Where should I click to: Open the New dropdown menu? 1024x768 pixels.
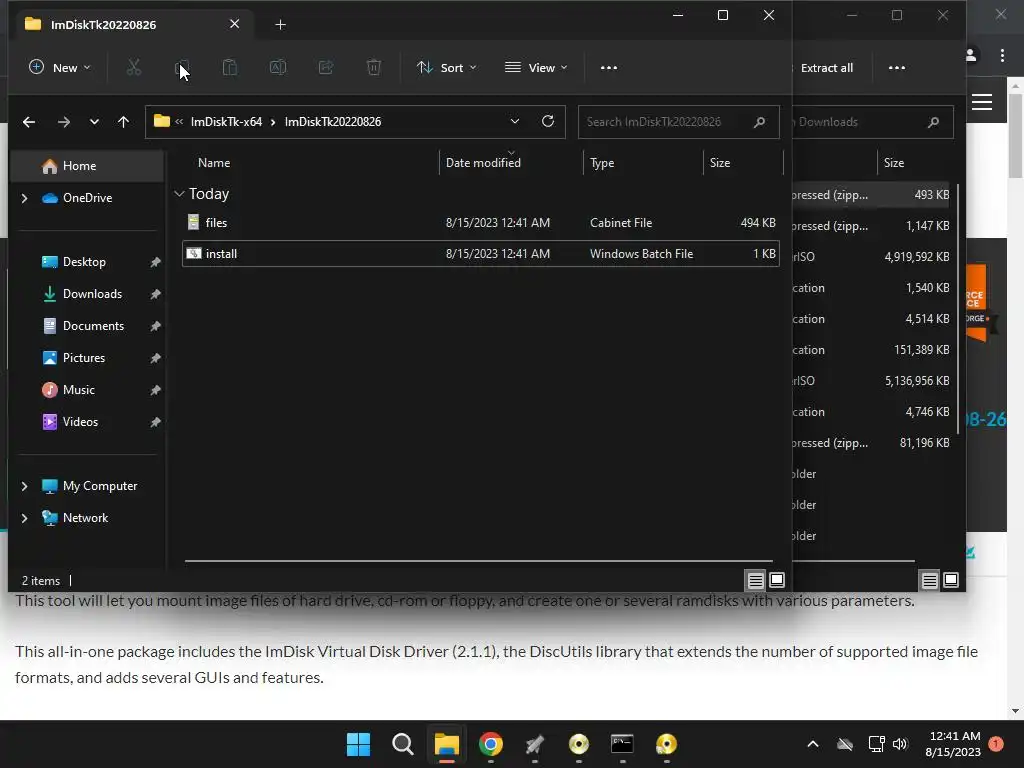point(59,67)
